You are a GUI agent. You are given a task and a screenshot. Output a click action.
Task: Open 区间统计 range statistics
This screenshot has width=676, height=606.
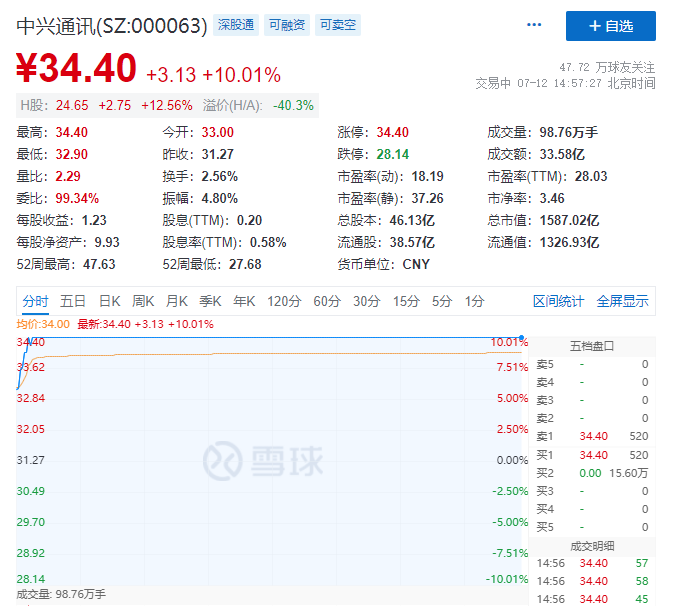click(558, 301)
